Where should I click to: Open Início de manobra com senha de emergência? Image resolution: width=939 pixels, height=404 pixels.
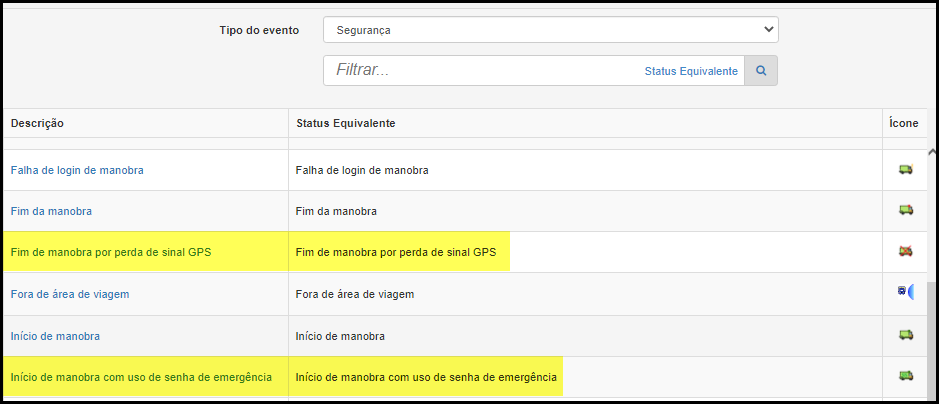141,378
